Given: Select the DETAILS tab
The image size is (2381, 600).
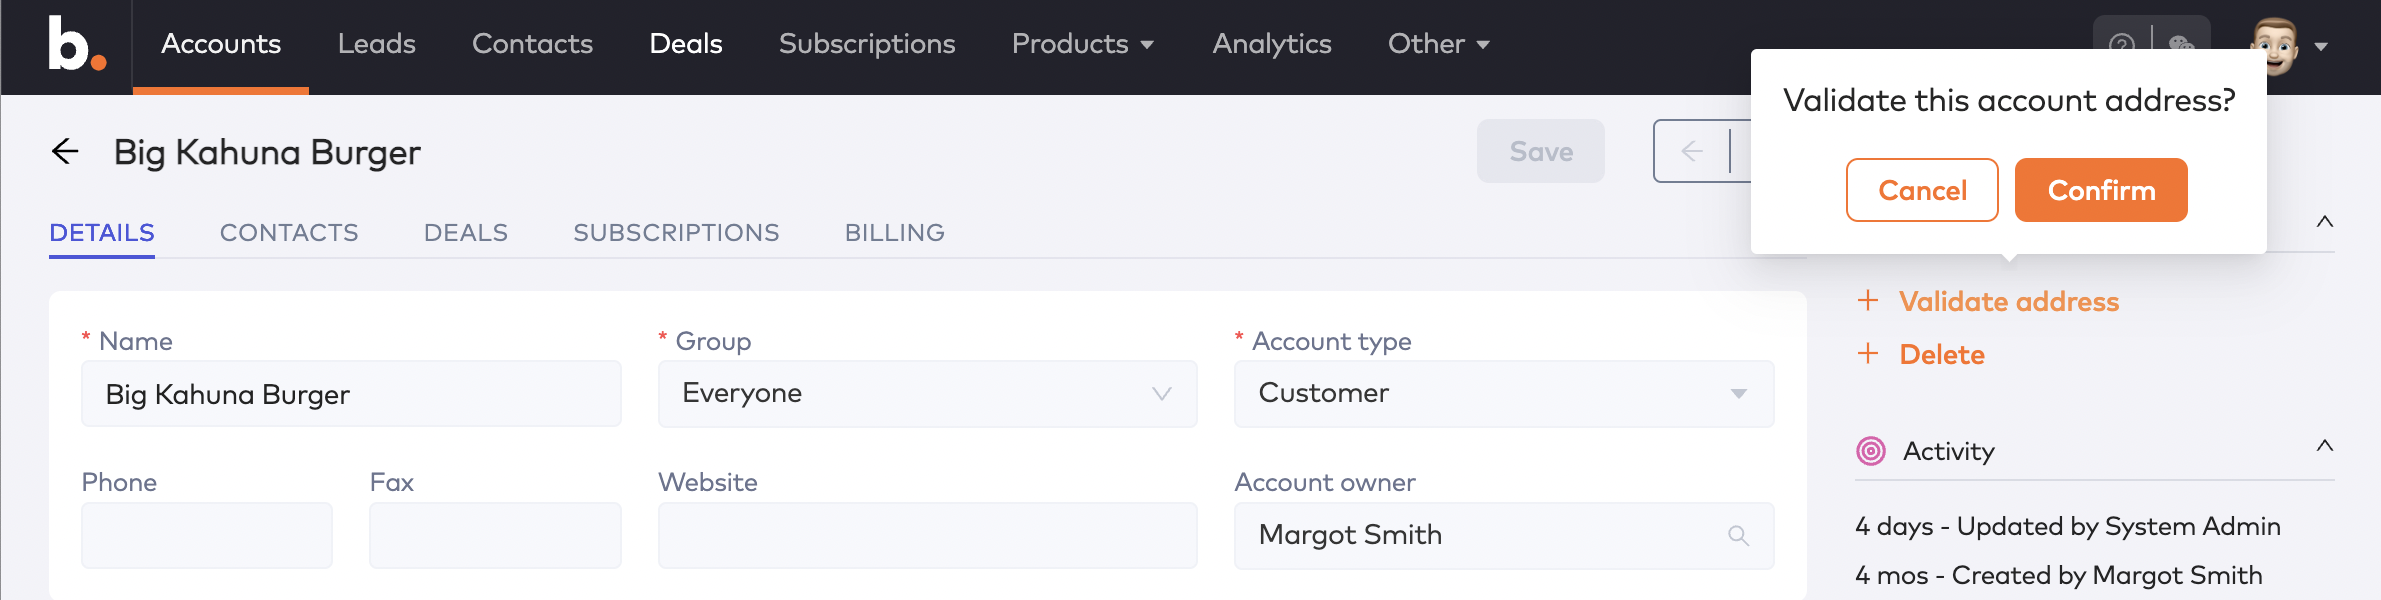Looking at the screenshot, I should [102, 233].
